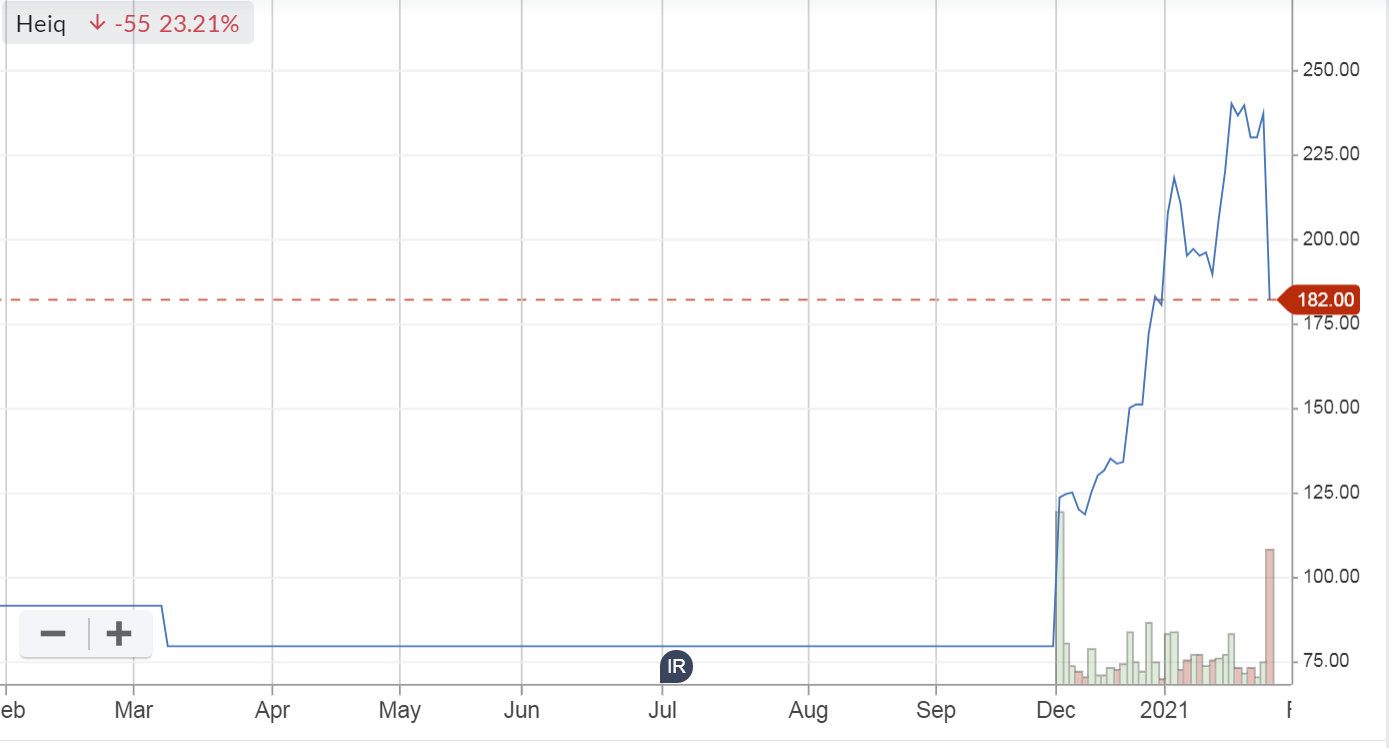Click the zoom out minus button

point(53,634)
